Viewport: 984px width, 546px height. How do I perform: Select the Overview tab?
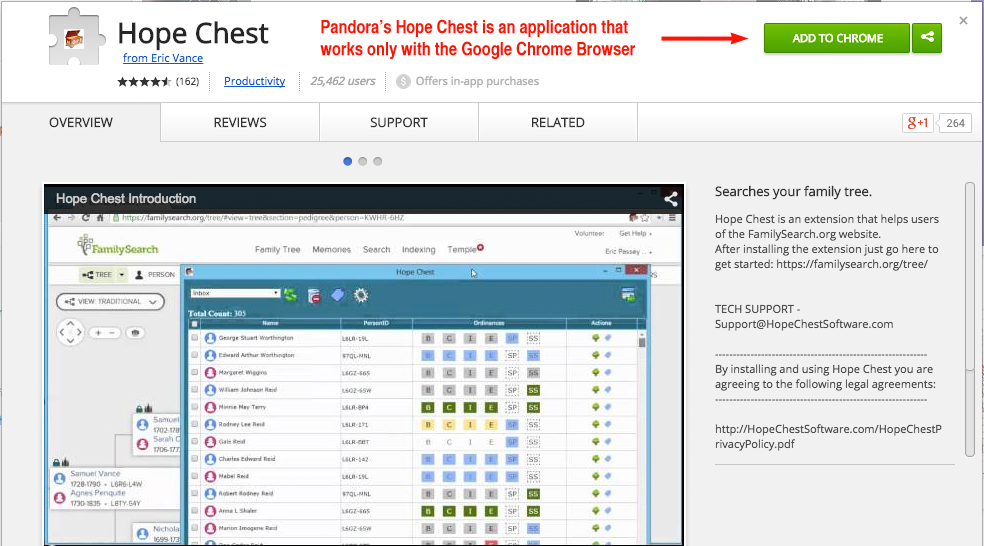[81, 122]
